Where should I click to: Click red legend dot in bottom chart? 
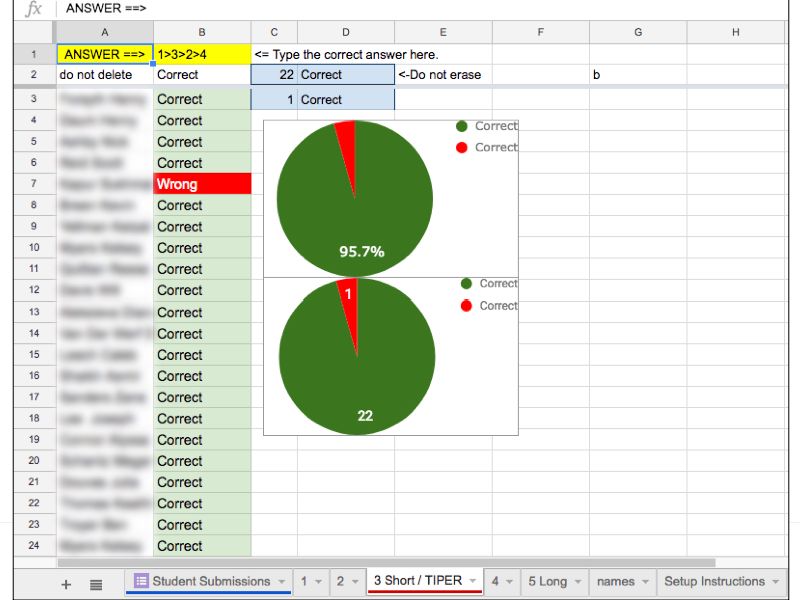coord(466,305)
